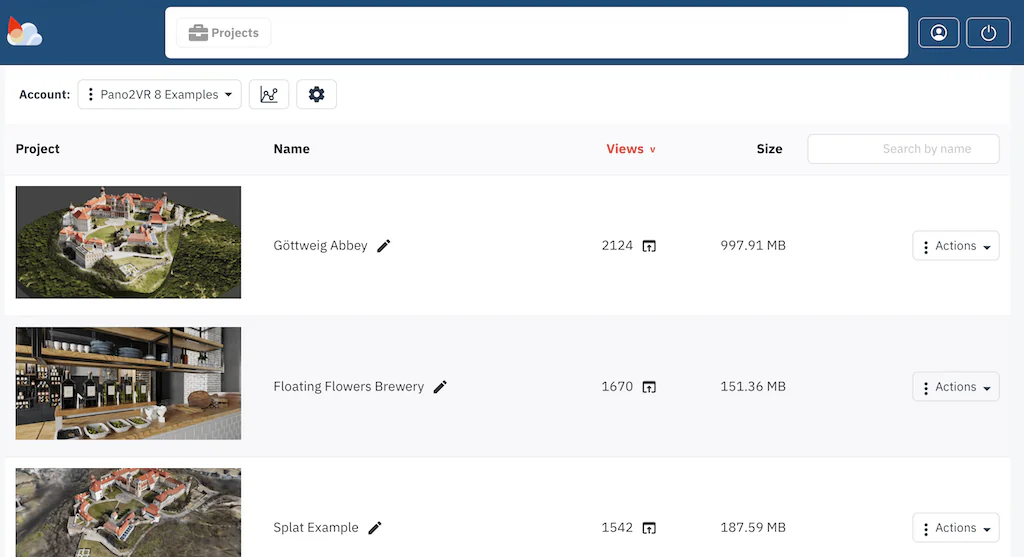Open the Floating Flowers Brewery thumbnail
This screenshot has height=557, width=1024.
pyautogui.click(x=128, y=383)
